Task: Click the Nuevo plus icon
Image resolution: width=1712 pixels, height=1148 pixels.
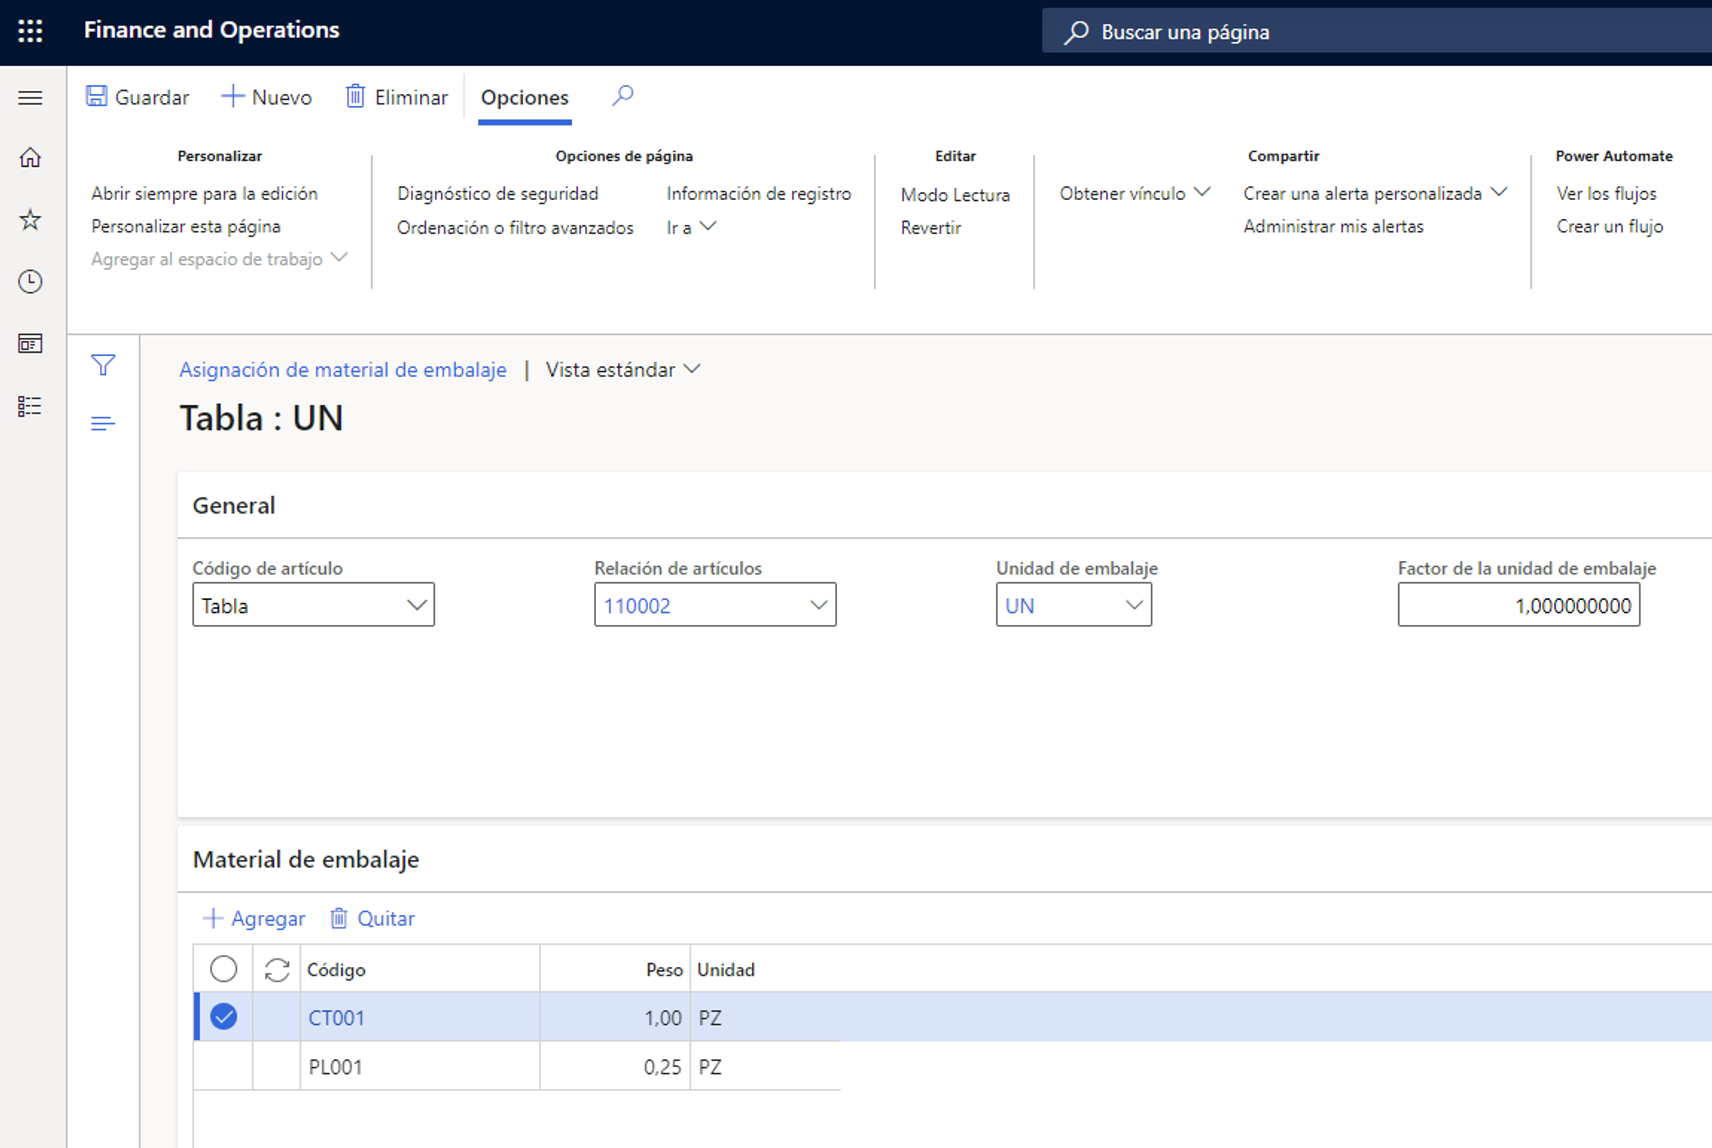Action: pyautogui.click(x=232, y=96)
